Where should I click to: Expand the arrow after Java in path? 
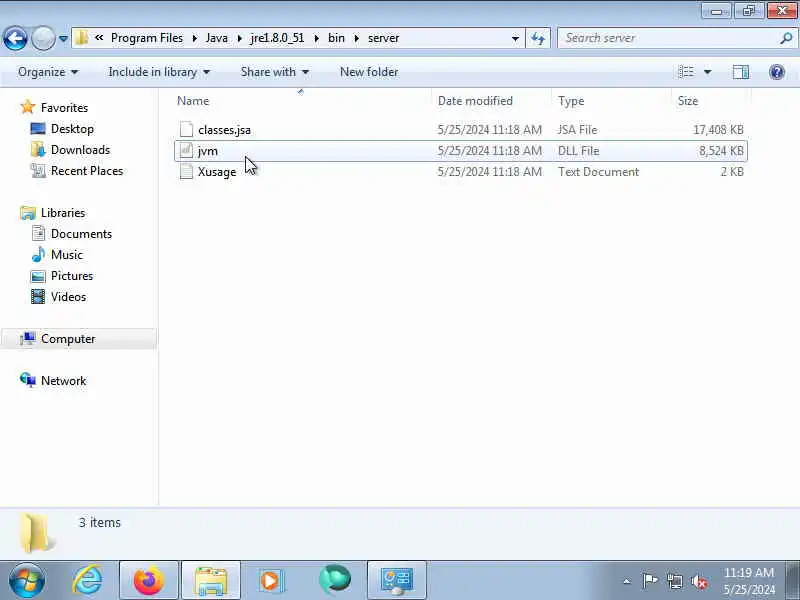pyautogui.click(x=239, y=38)
